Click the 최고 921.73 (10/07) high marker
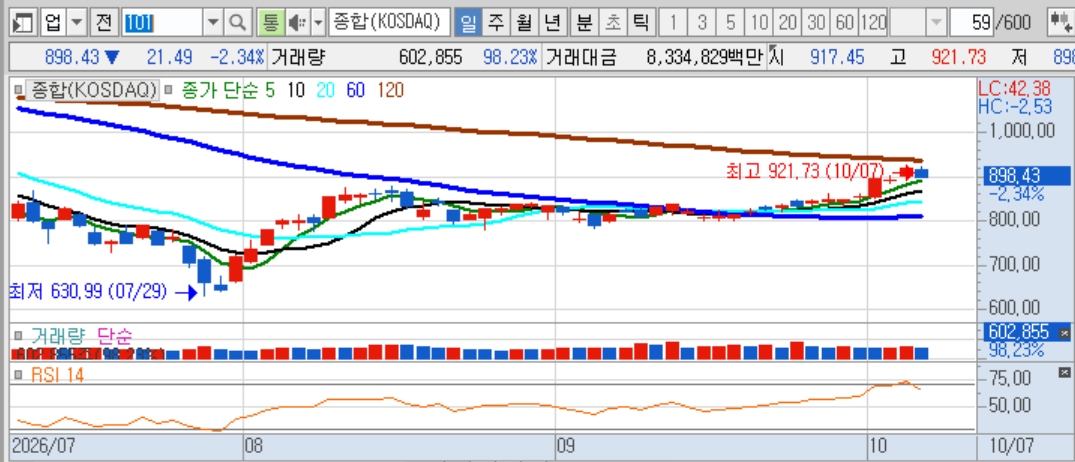Viewport: 1075px width, 462px height. 806,171
